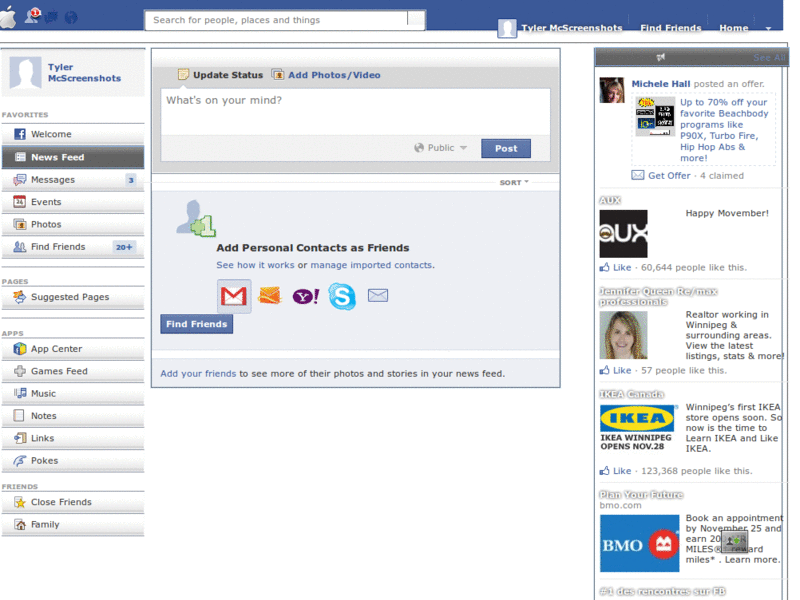Screen dimensions: 800x600
Task: Select the Gmail contact import icon
Action: (232, 296)
